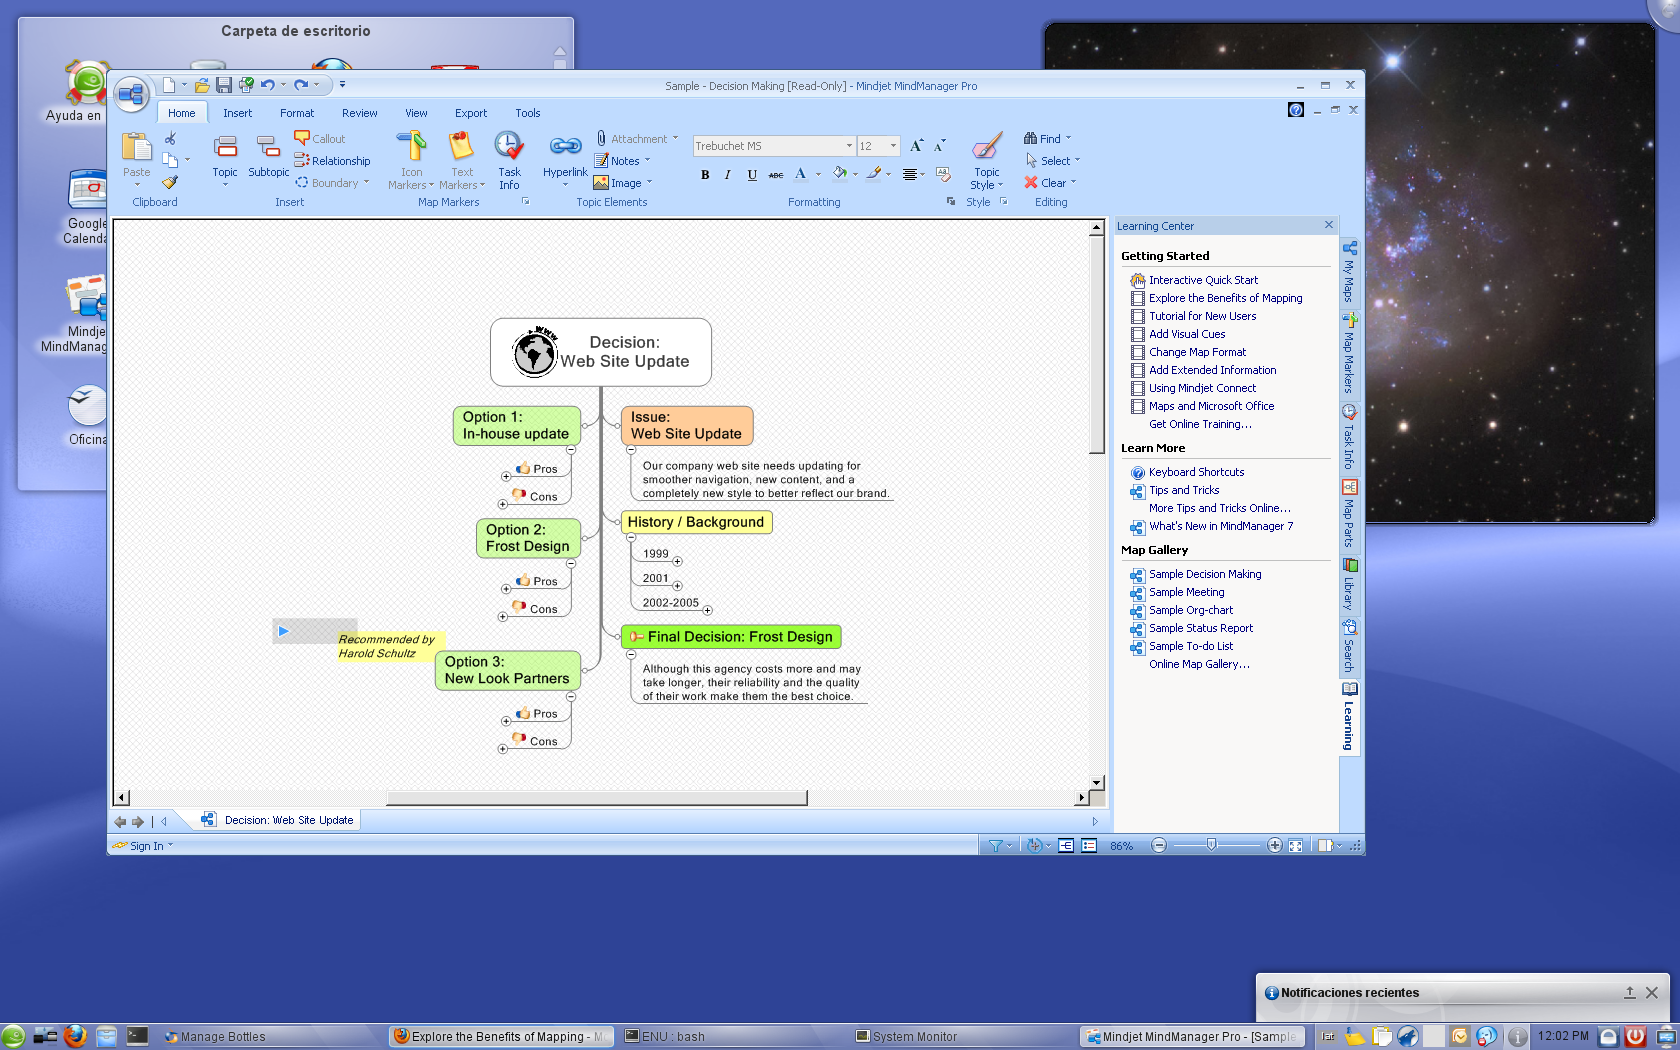Click the Callout ribbon button

point(320,139)
